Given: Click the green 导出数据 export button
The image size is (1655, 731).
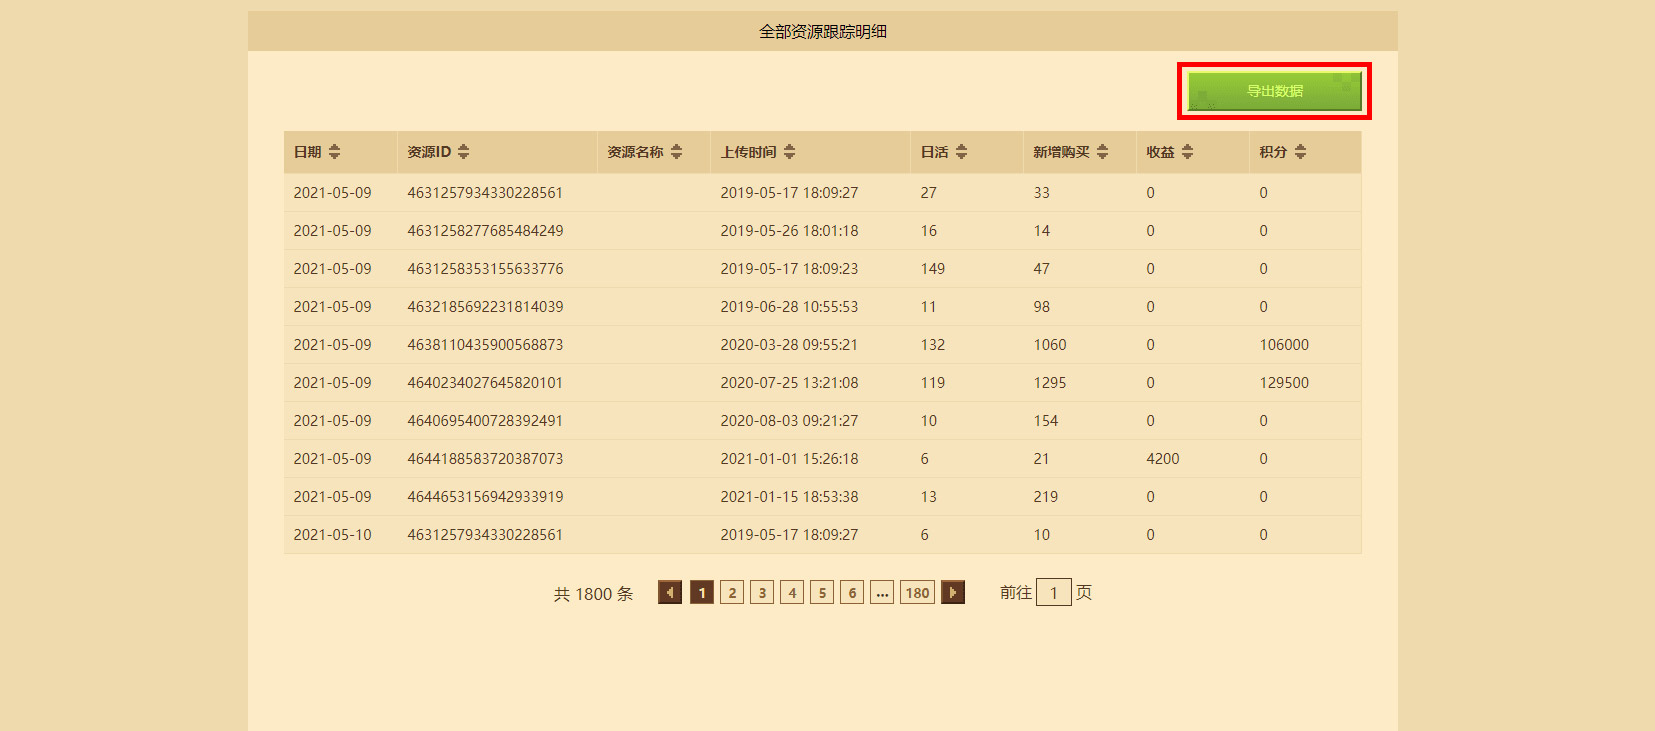Looking at the screenshot, I should (x=1274, y=91).
